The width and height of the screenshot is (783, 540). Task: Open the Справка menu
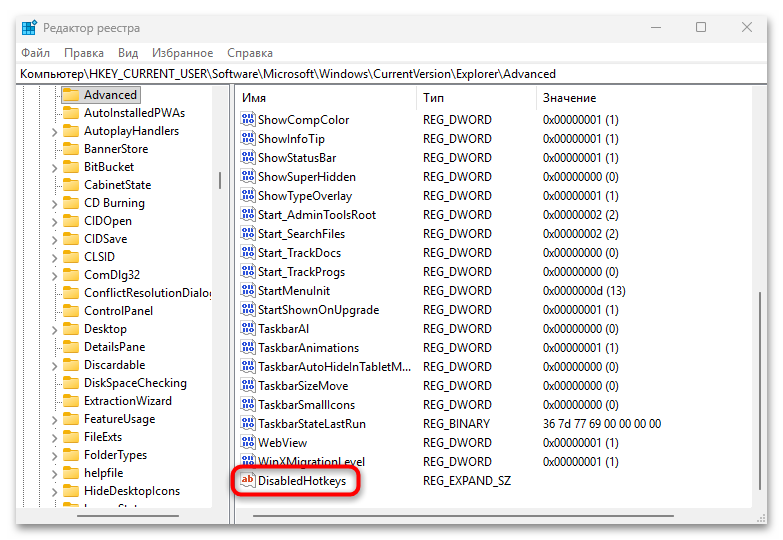click(x=250, y=53)
